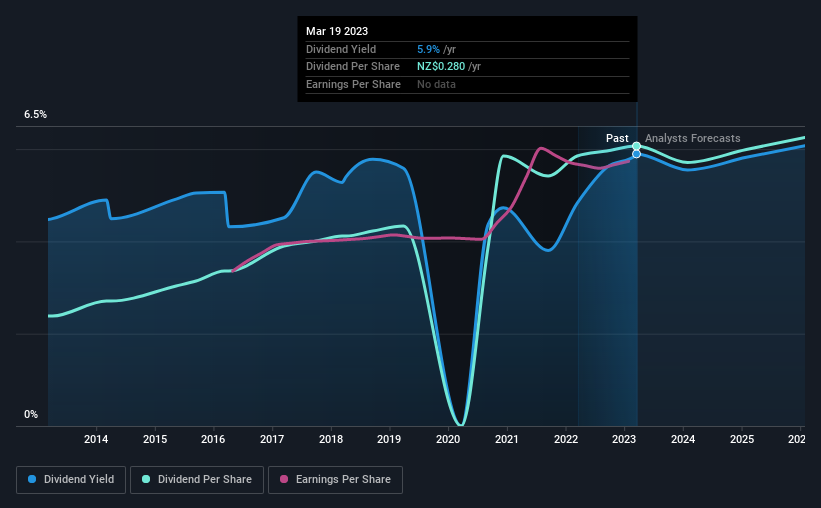Click the 0% y-axis label
The width and height of the screenshot is (821, 508).
click(31, 414)
